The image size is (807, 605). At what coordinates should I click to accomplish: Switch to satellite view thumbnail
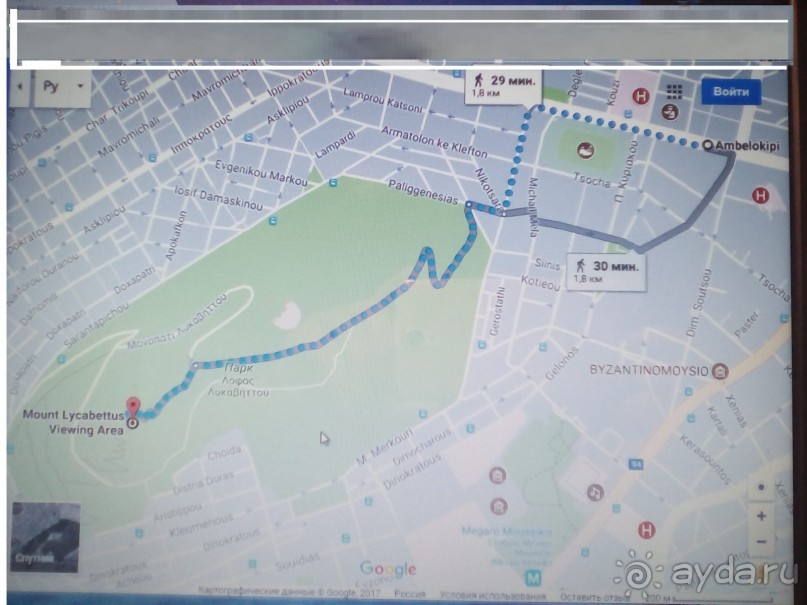pos(45,536)
